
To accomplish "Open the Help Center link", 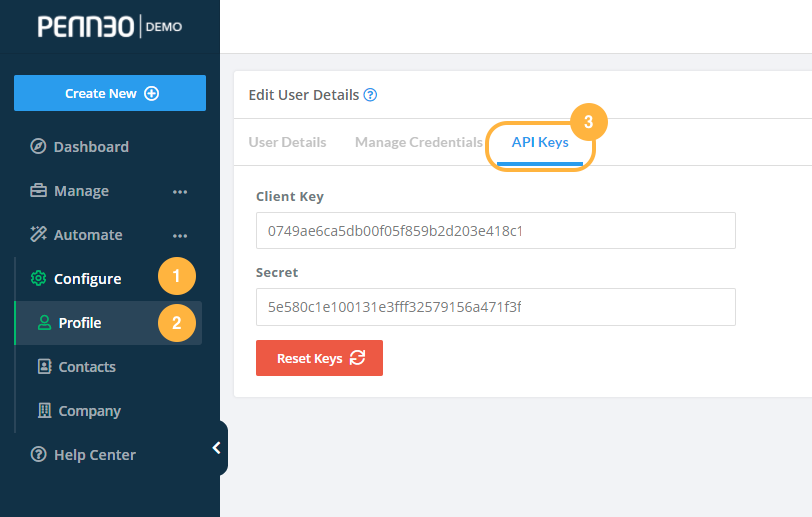I will pos(95,455).
